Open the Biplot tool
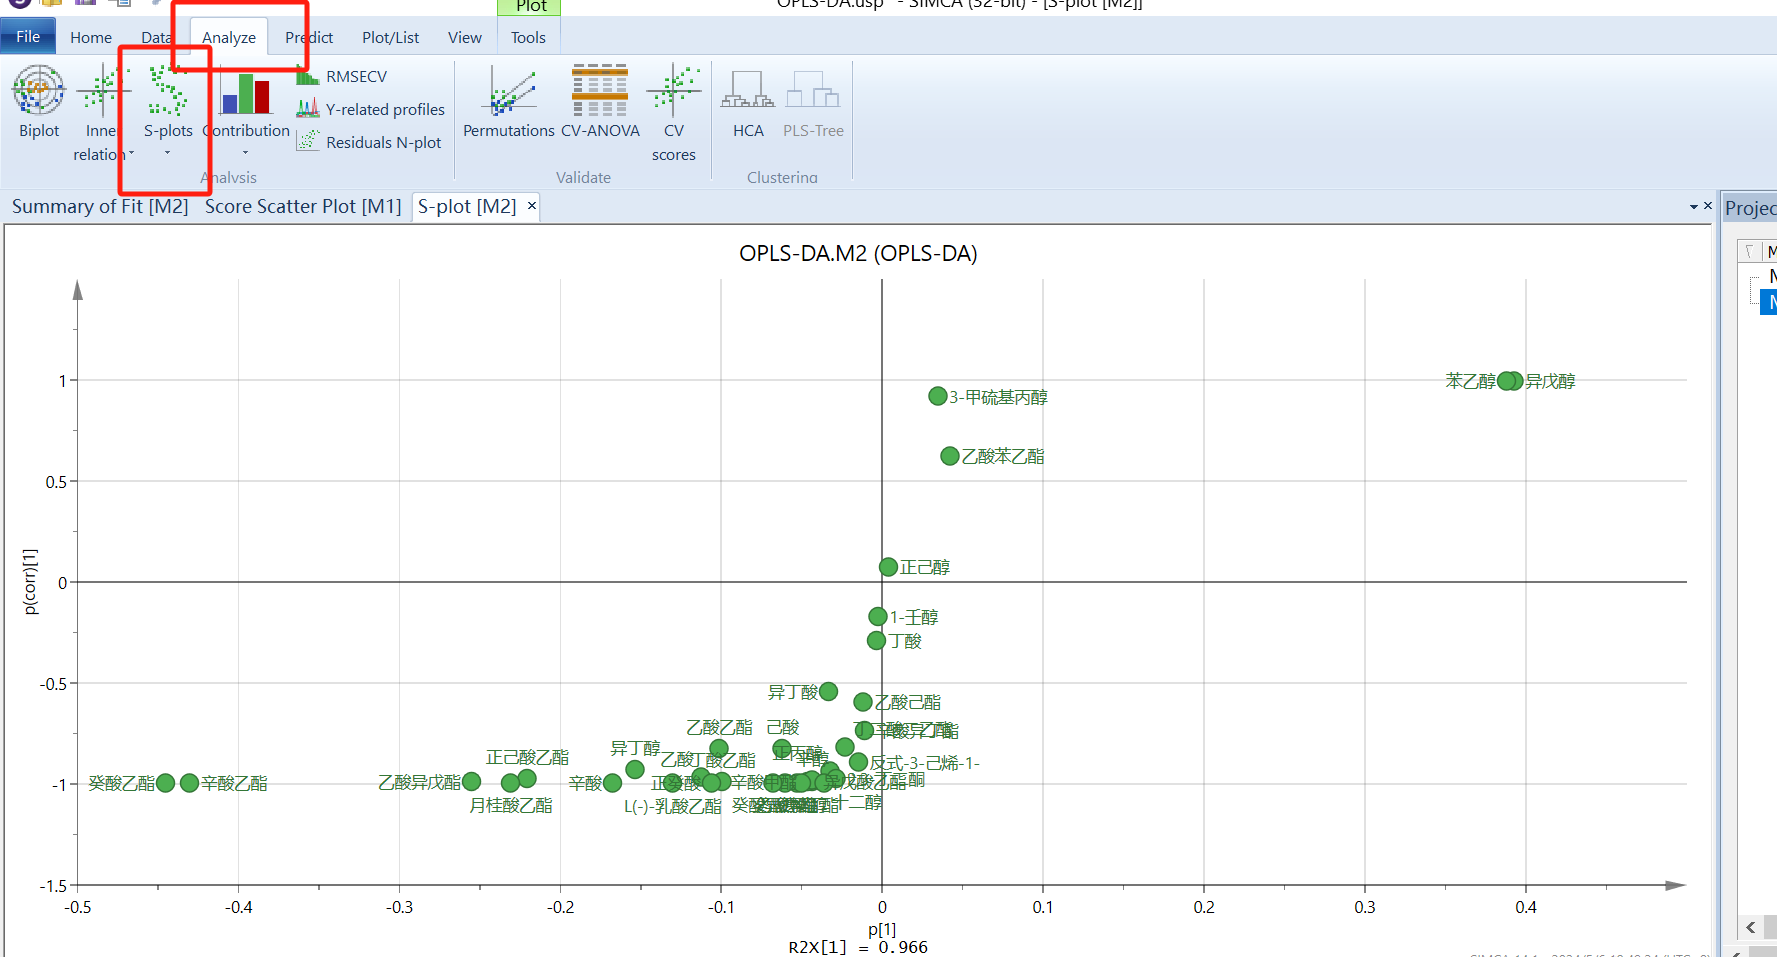The height and width of the screenshot is (957, 1777). 38,92
